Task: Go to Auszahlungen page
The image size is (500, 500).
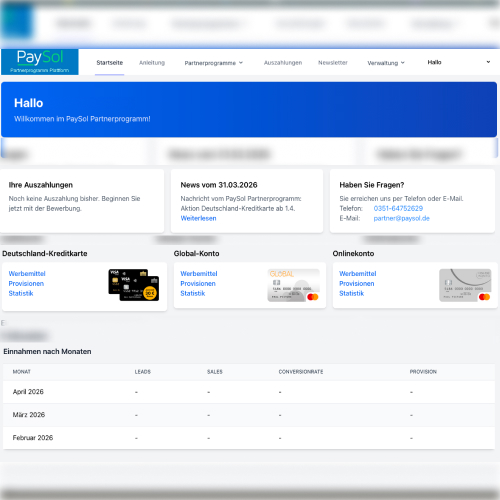Action: click(283, 63)
